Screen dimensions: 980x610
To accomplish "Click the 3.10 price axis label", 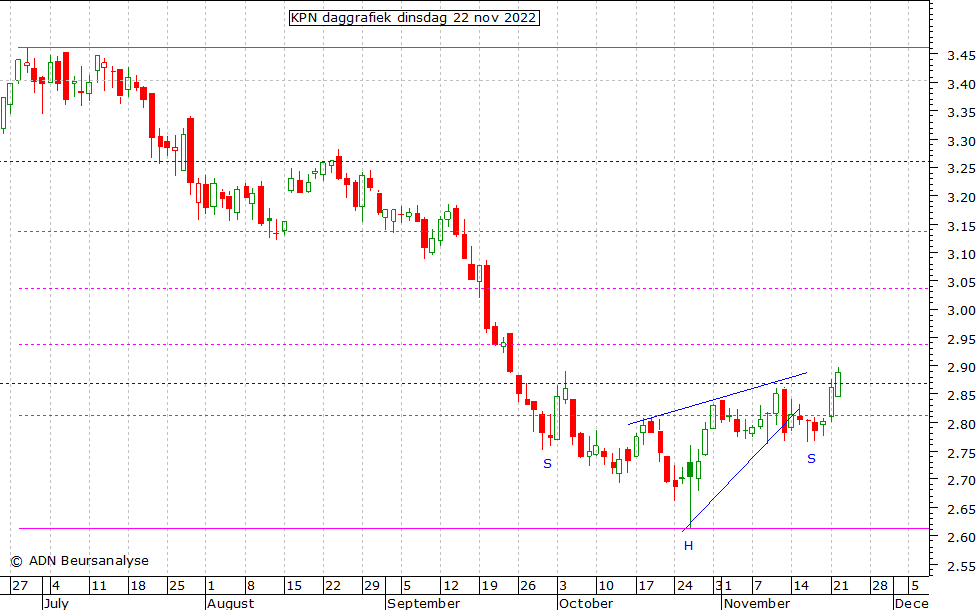I will [961, 254].
